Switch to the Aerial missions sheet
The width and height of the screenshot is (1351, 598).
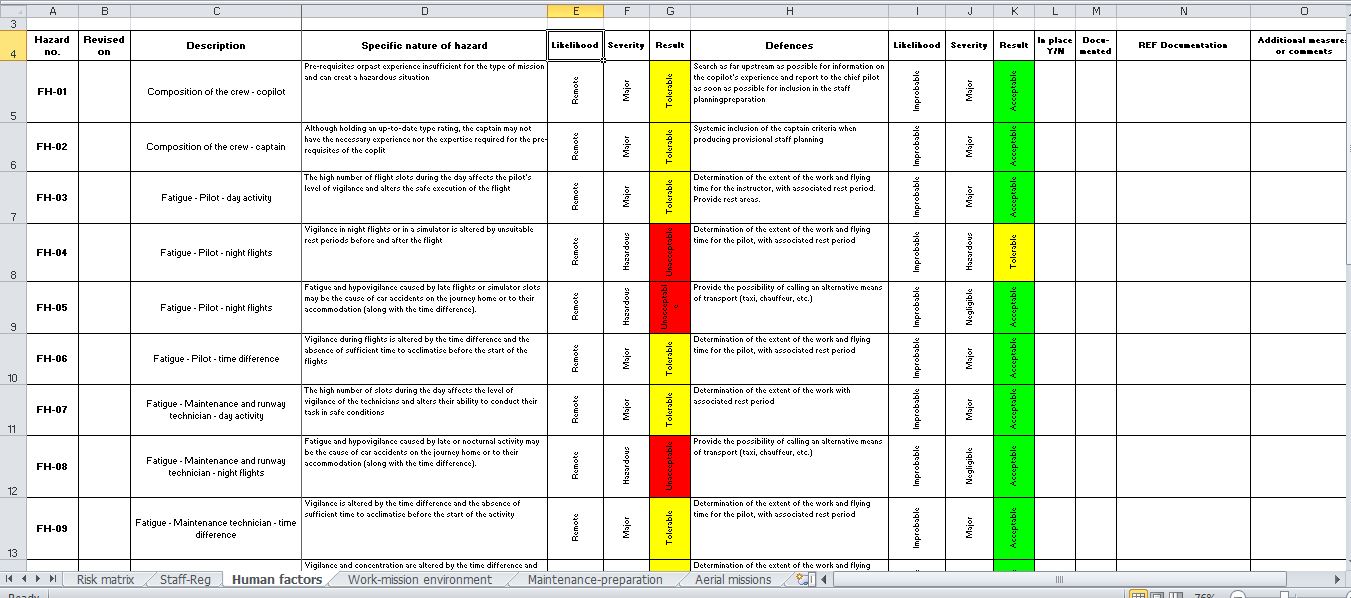(x=733, y=579)
